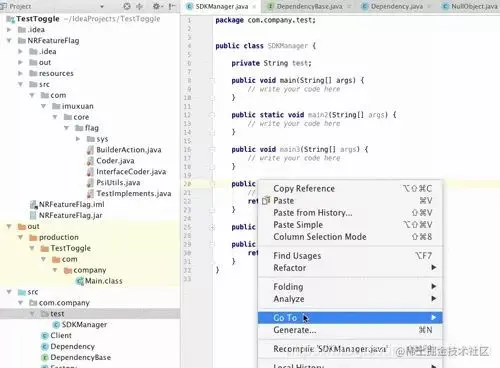Select Client class icon in tree

point(45,336)
